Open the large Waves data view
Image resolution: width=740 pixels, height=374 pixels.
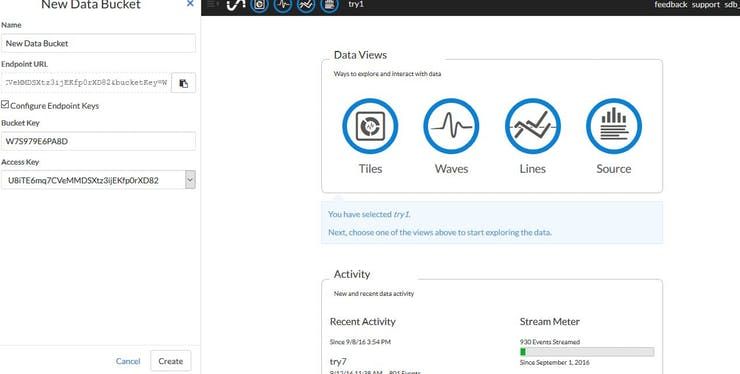click(451, 126)
